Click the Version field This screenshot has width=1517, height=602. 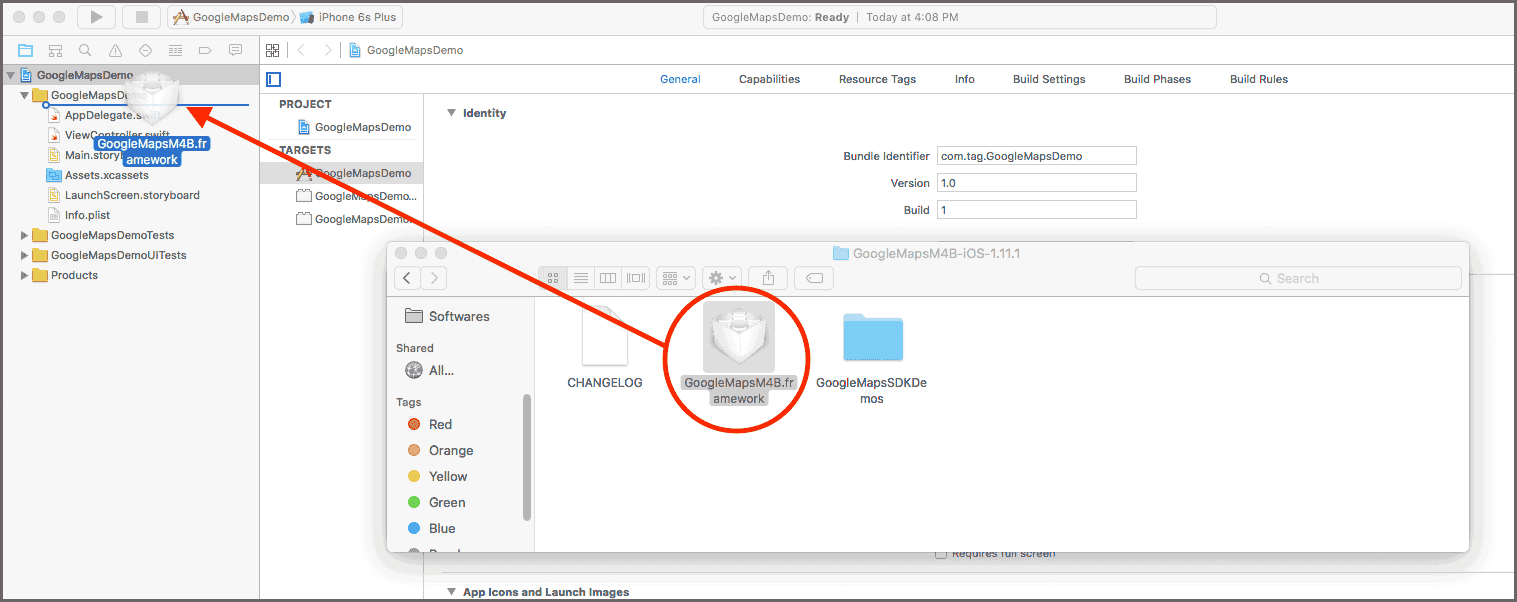tap(1036, 183)
